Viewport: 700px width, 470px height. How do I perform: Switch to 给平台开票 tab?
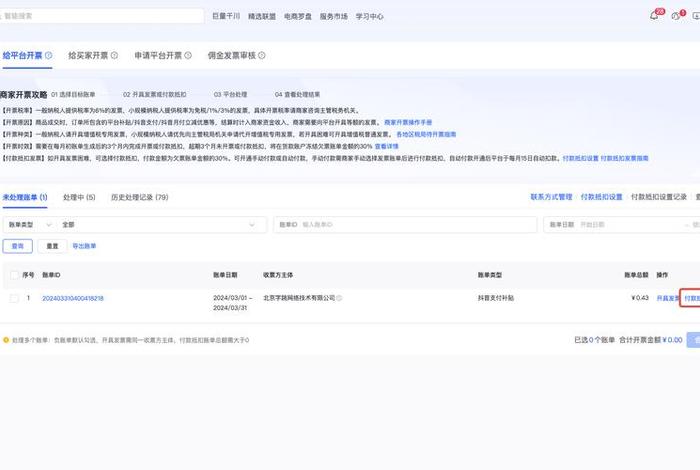(x=22, y=55)
